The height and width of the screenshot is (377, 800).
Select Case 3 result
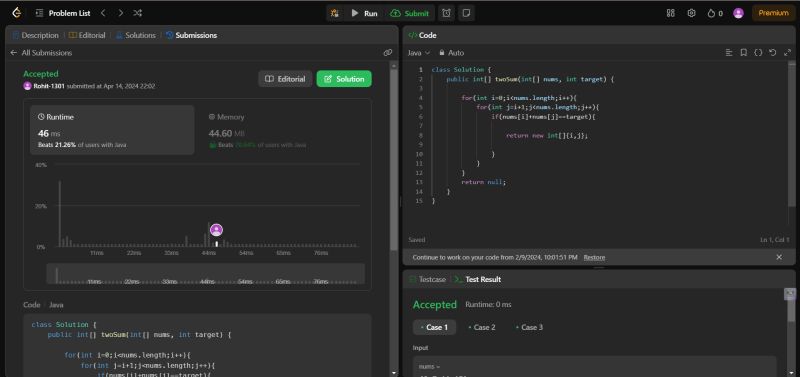click(x=529, y=328)
